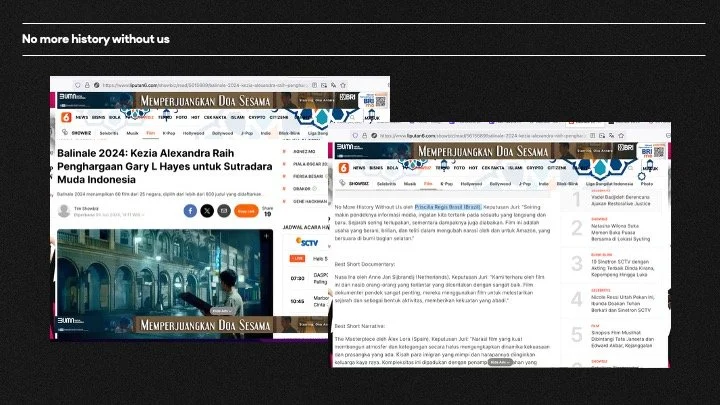The height and width of the screenshot is (405, 720).
Task: Open the PIALA OSCAR trending link
Action: pos(310,164)
